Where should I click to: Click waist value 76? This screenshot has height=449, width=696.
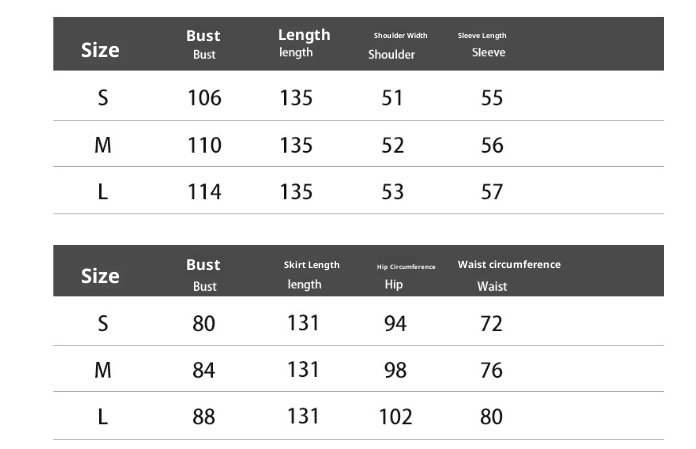pos(491,370)
